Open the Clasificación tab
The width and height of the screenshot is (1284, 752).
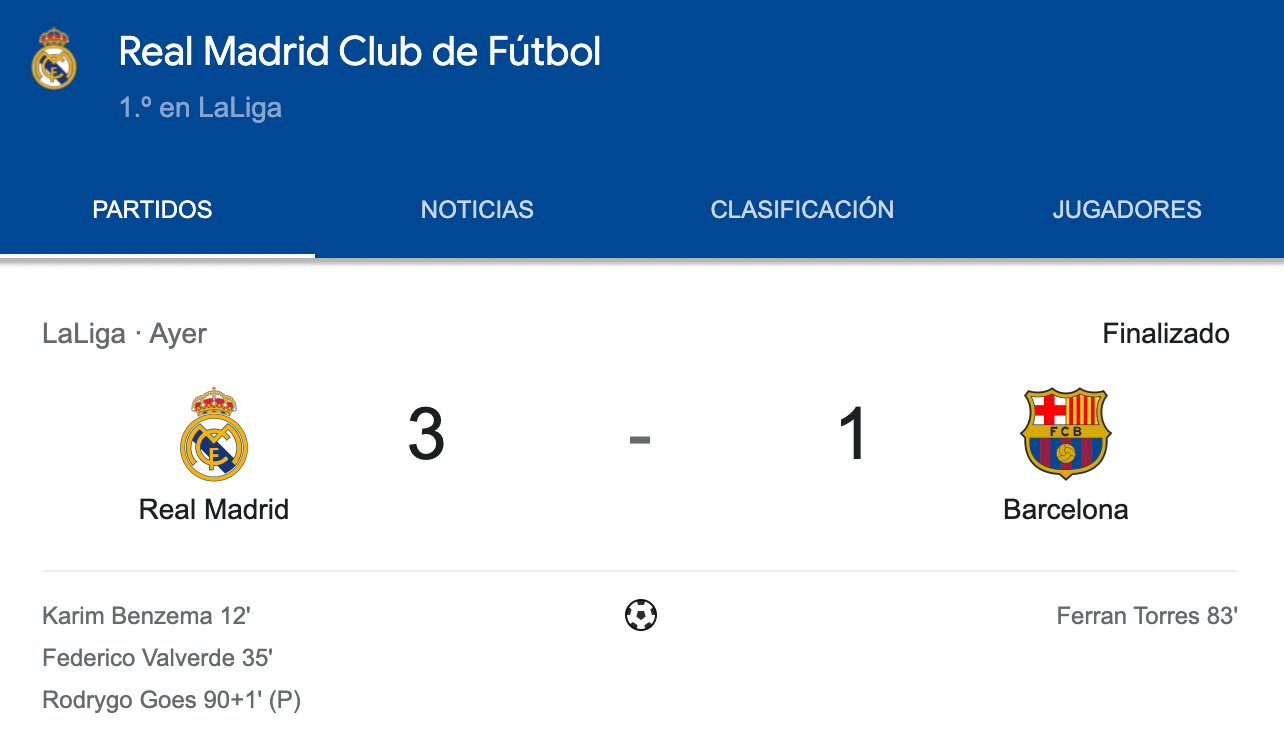coord(802,210)
